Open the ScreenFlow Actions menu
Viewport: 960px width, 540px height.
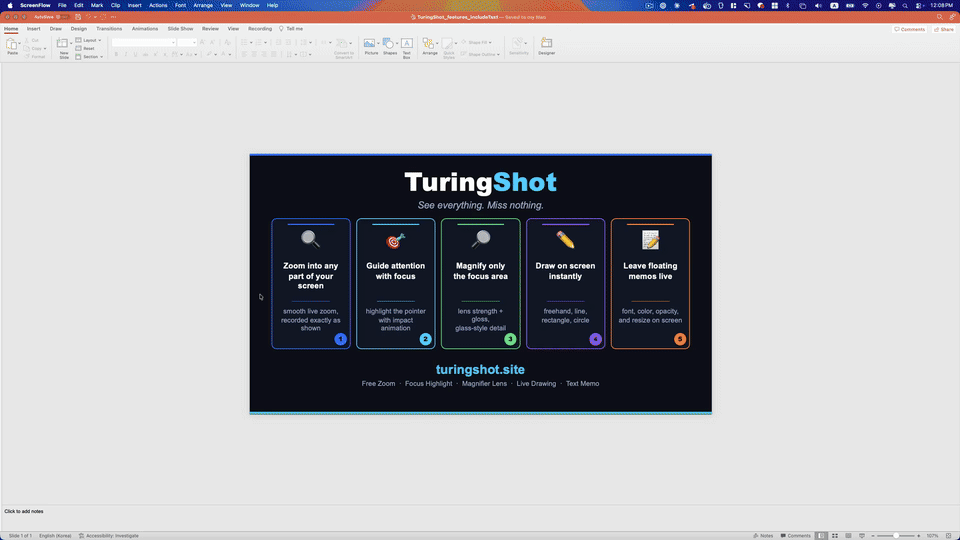[158, 5]
